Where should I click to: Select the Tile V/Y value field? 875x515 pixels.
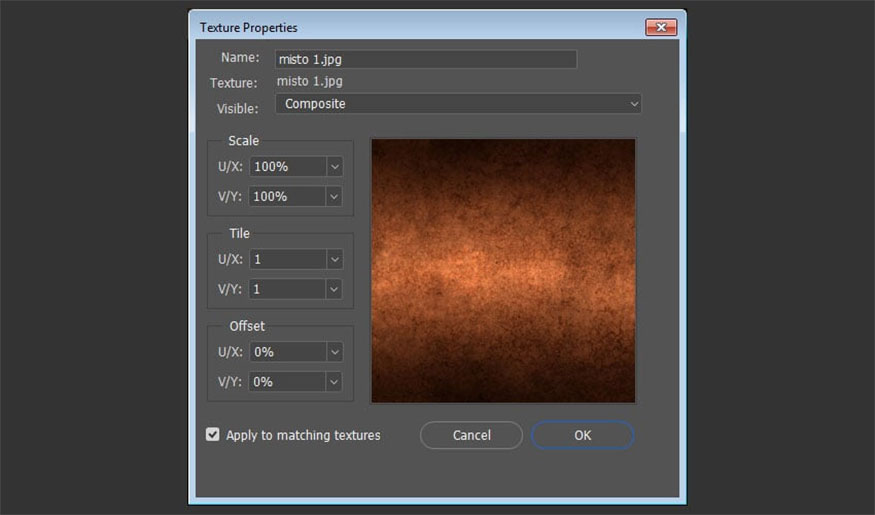click(x=287, y=289)
